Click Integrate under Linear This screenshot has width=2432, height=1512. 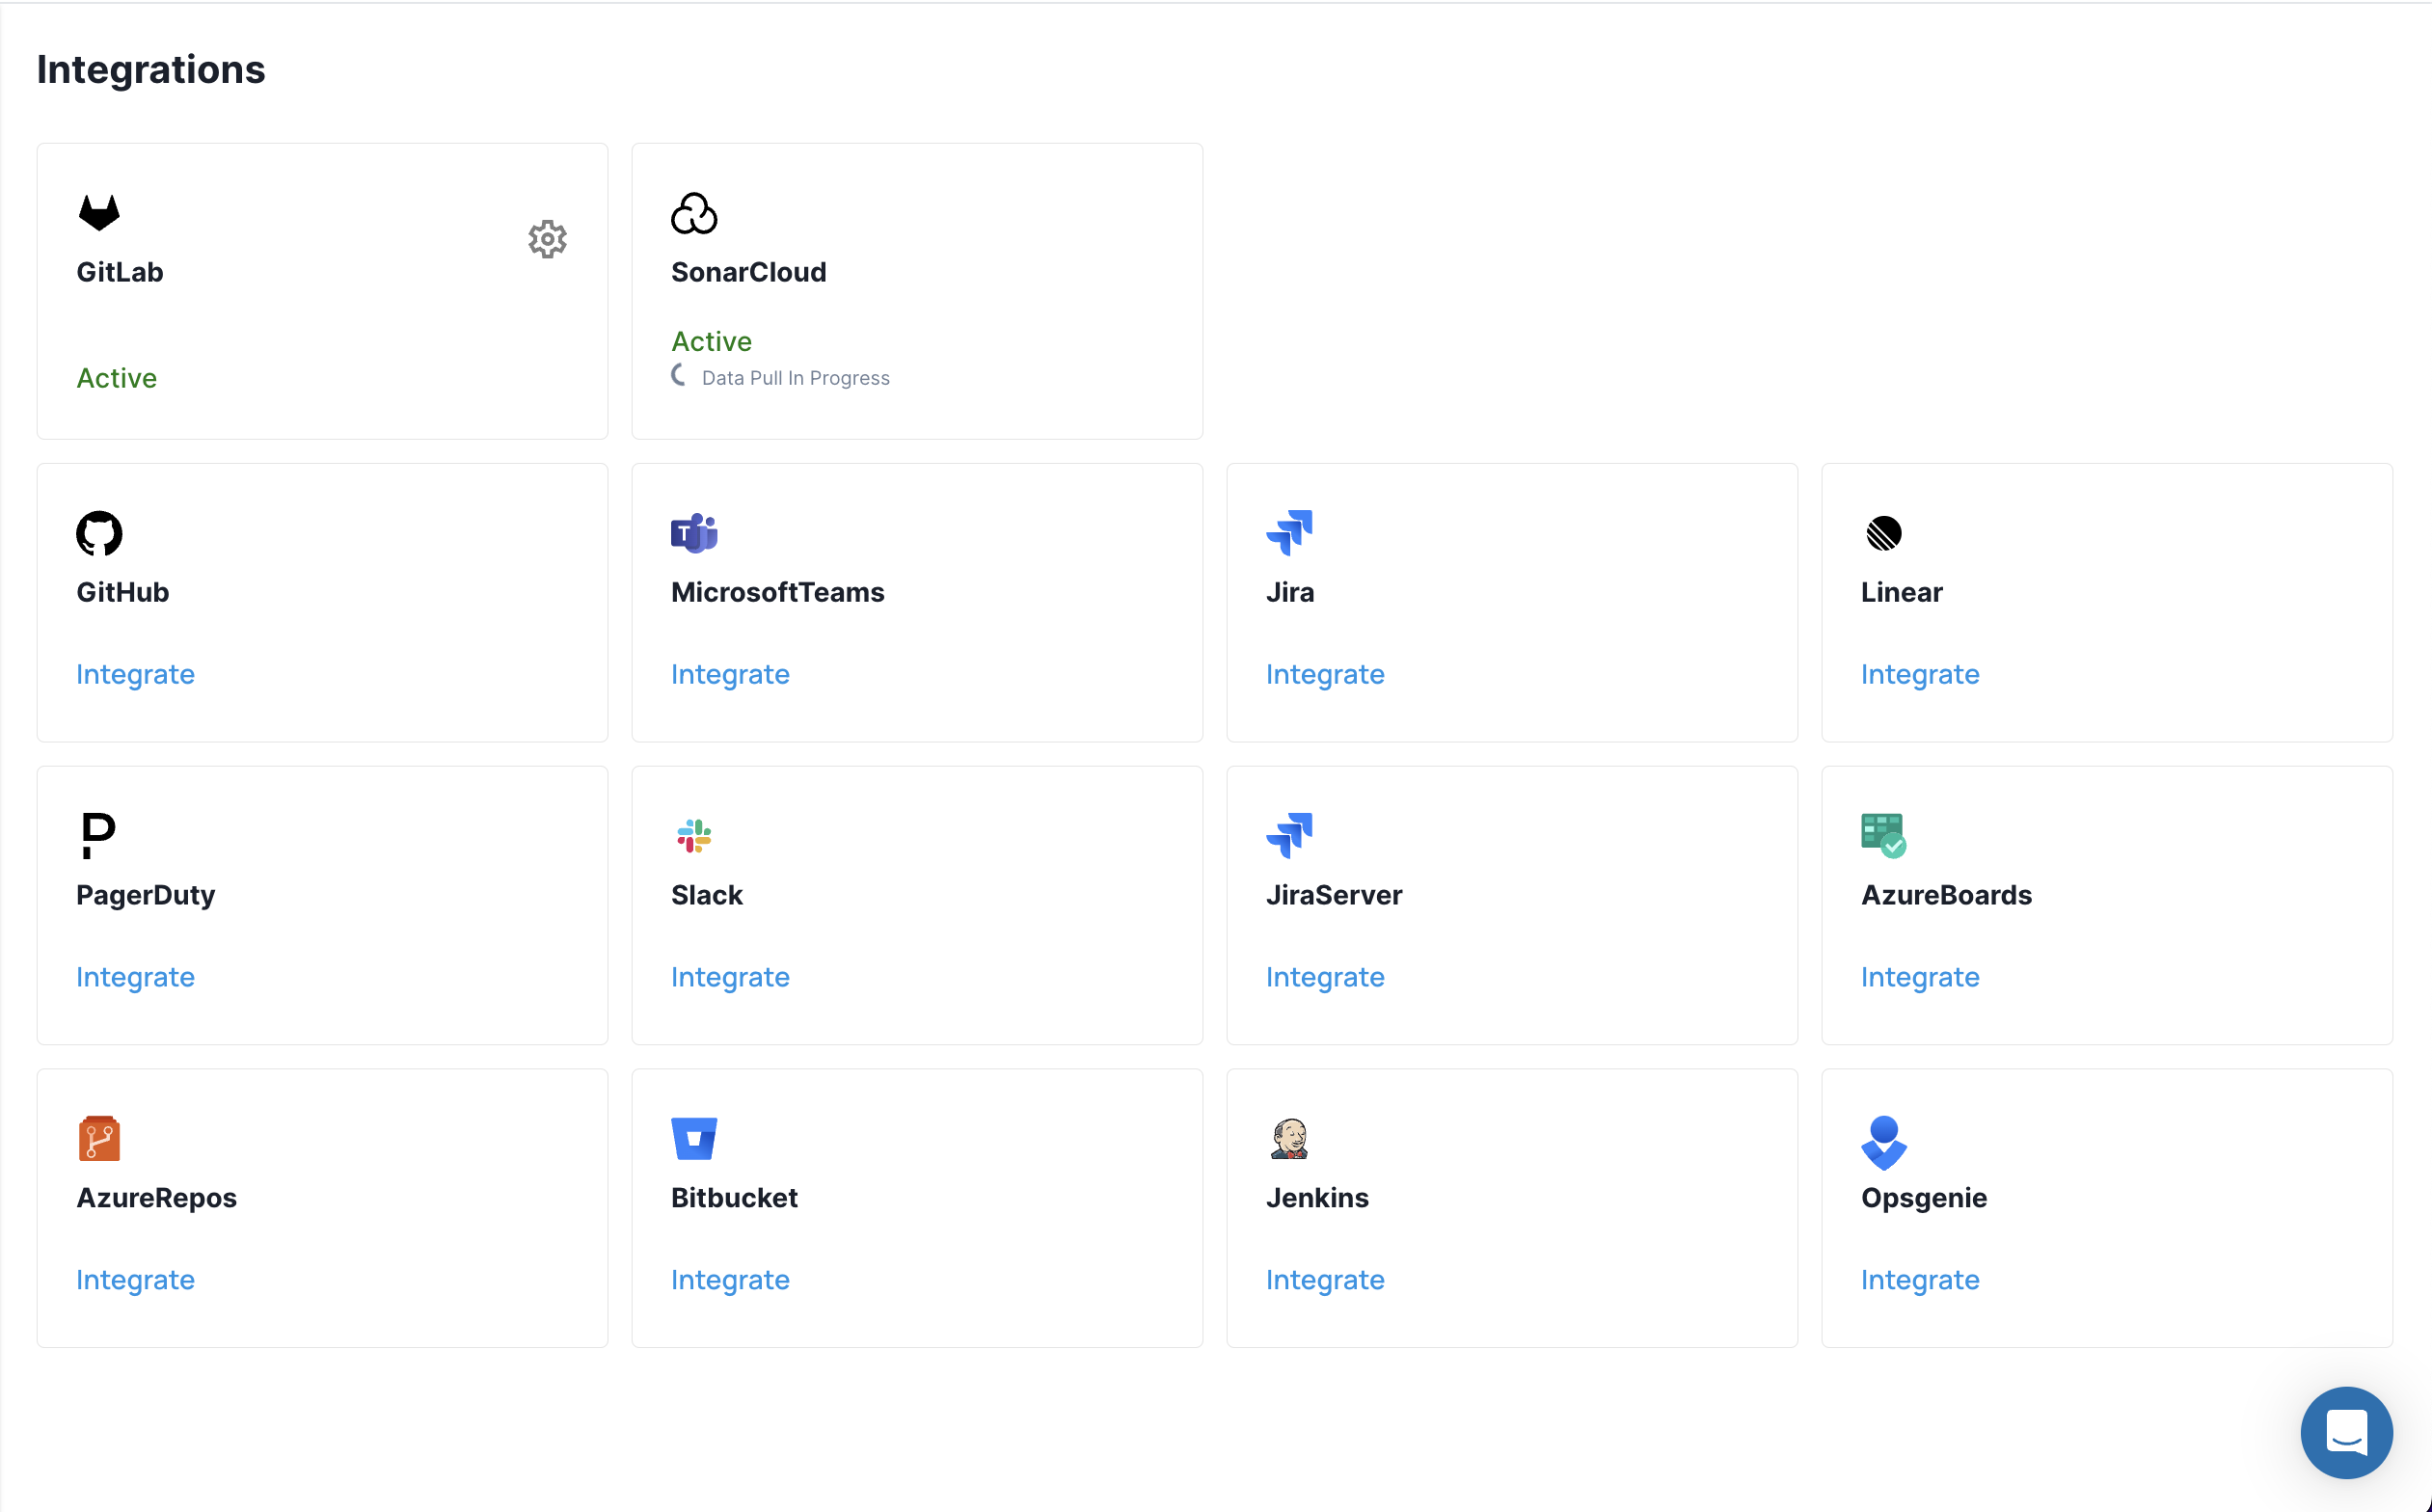pos(1919,674)
